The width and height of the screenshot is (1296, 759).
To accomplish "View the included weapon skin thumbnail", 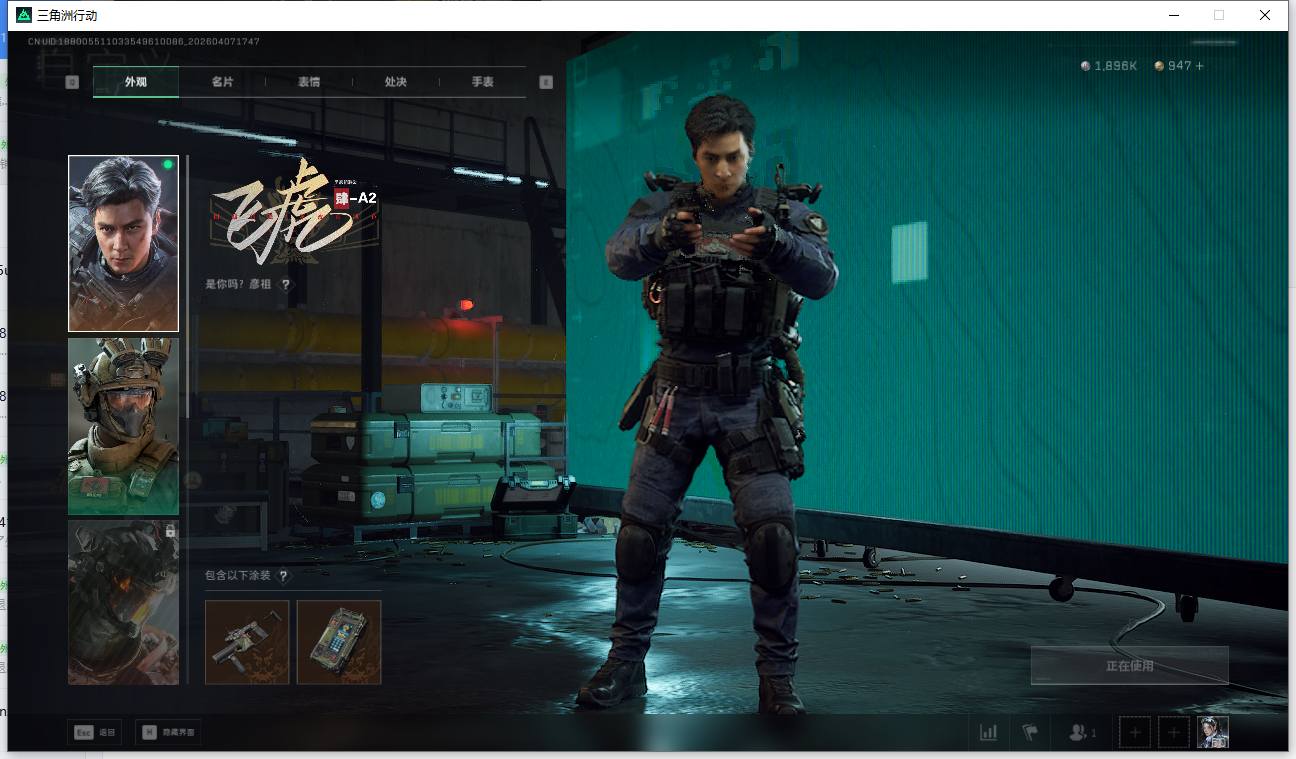I will click(x=247, y=642).
